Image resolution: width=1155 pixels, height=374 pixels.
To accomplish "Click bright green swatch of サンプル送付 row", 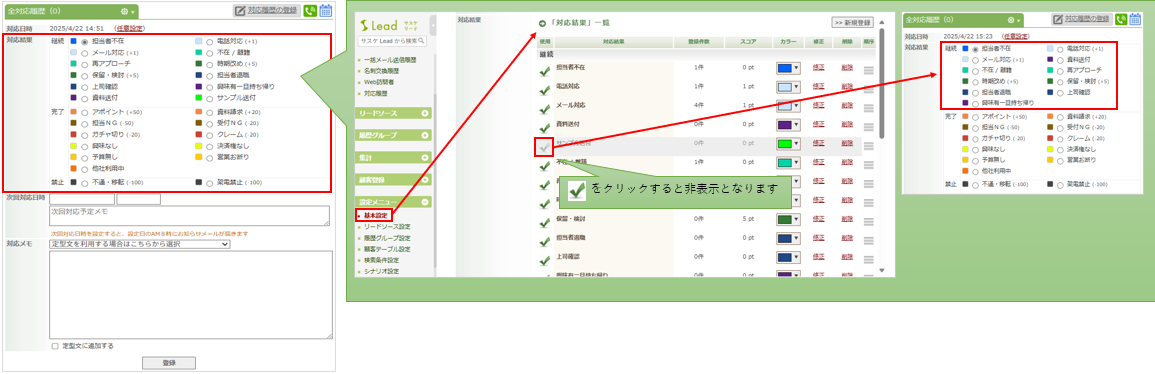I will coord(784,144).
